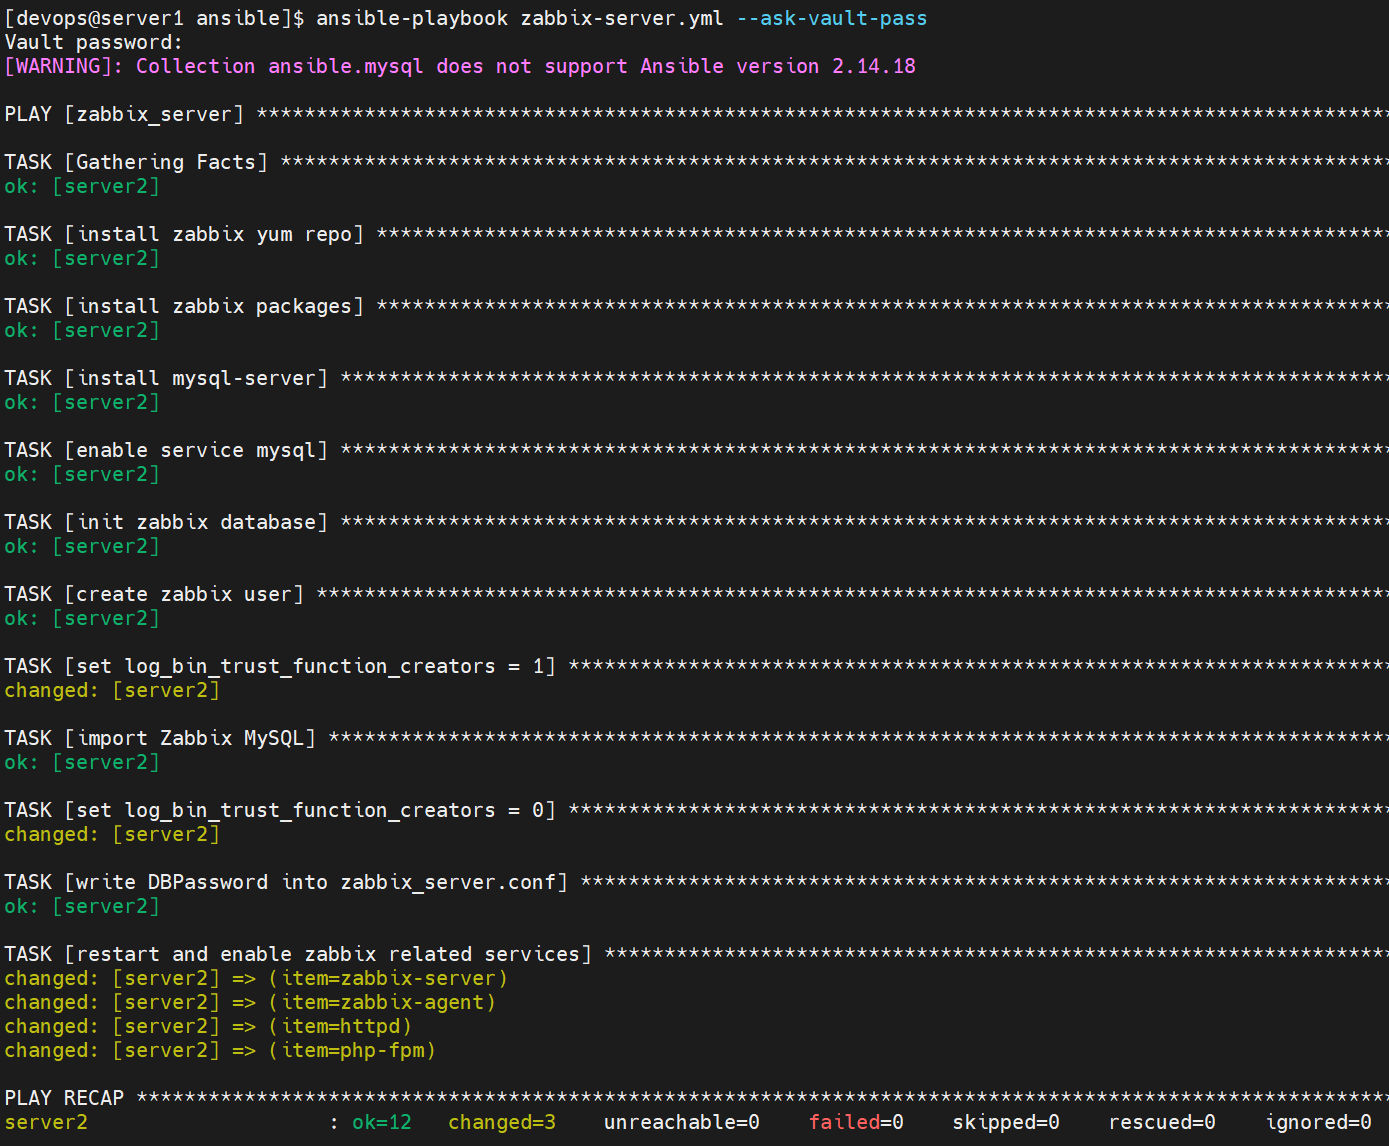Click the 'failed=0' recap value
The image size is (1389, 1146).
[856, 1122]
